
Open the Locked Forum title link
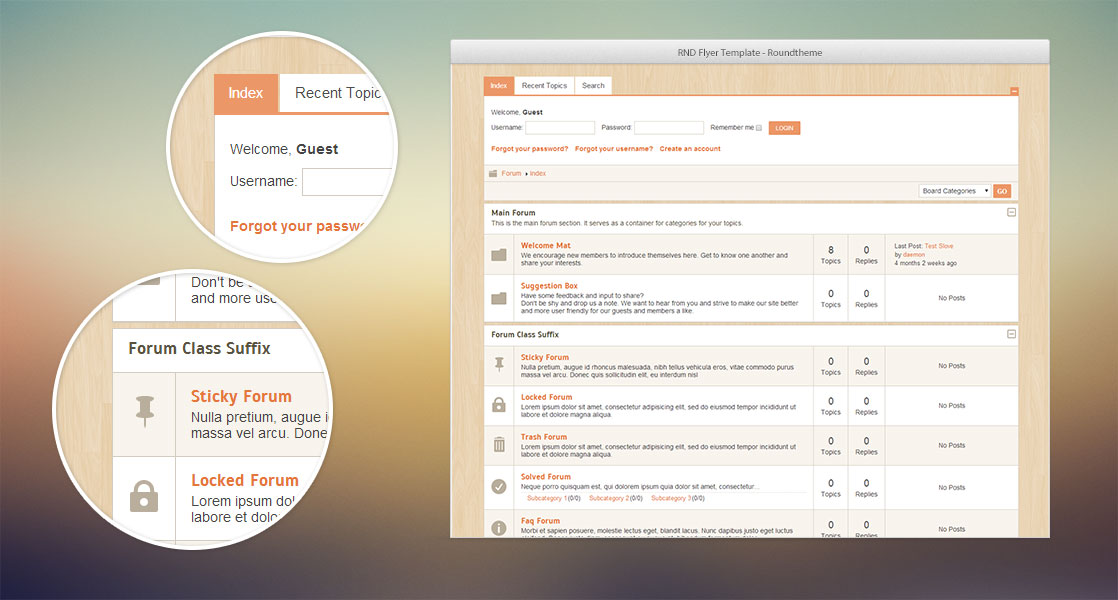coord(546,397)
